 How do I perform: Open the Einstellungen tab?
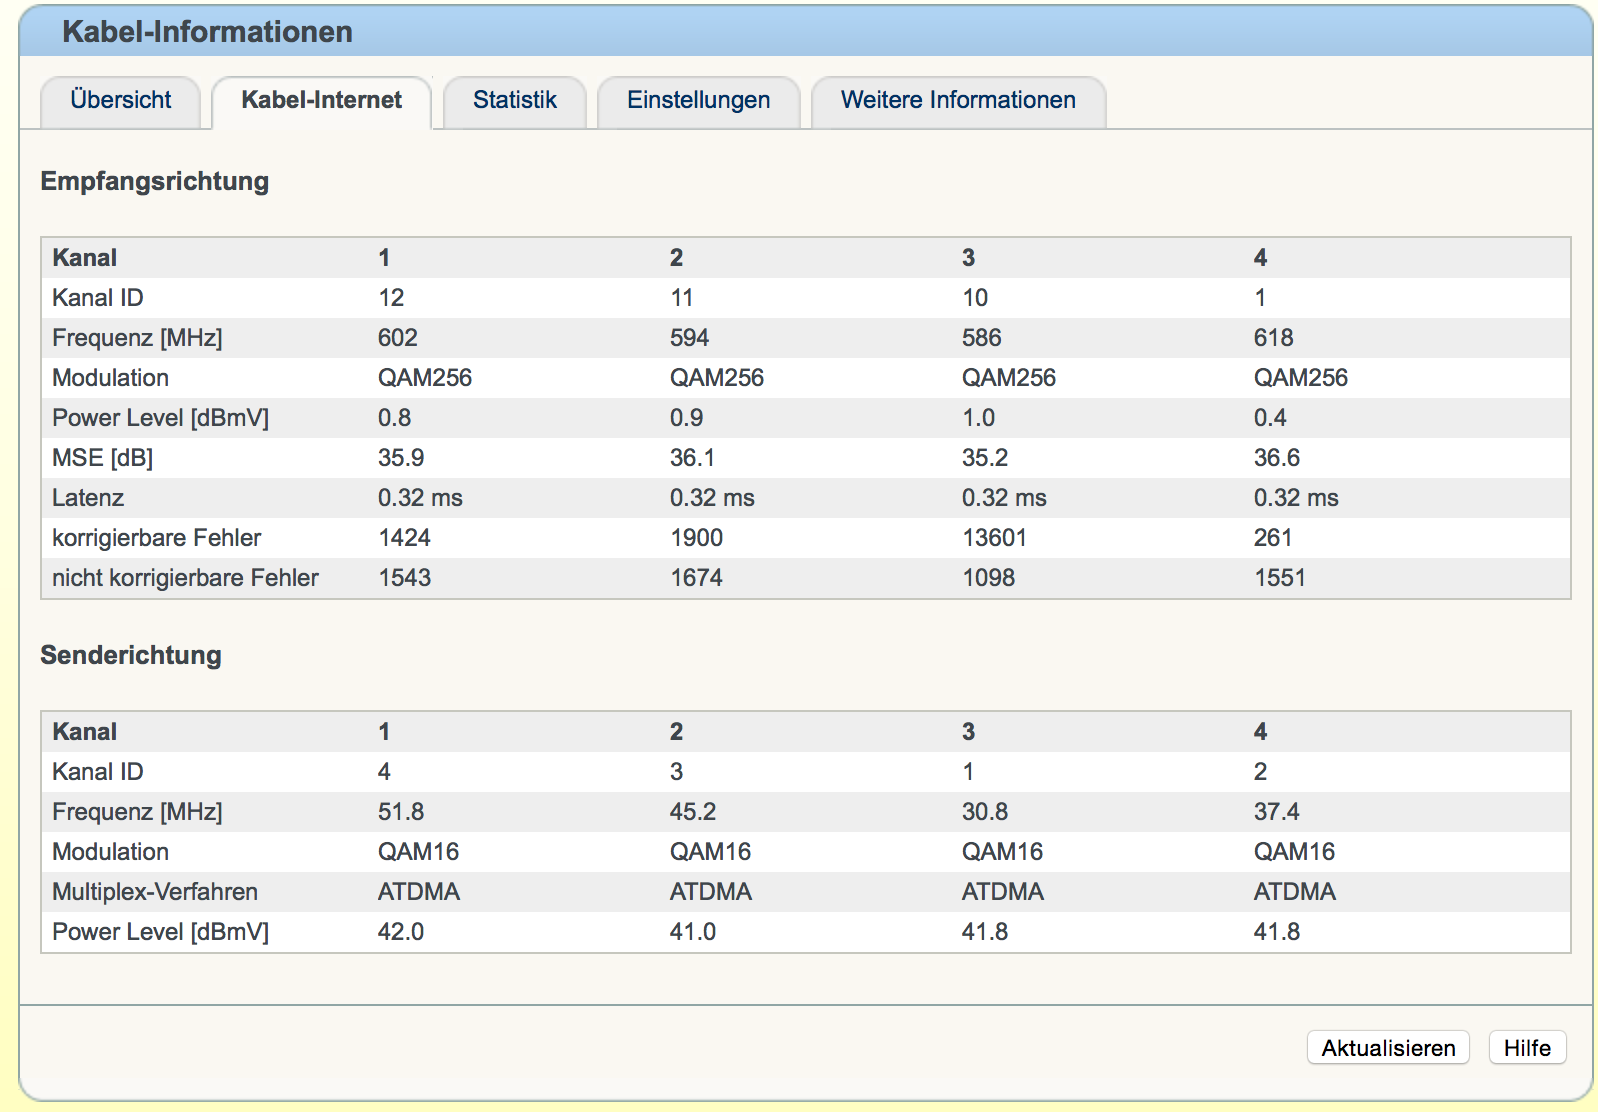click(698, 101)
